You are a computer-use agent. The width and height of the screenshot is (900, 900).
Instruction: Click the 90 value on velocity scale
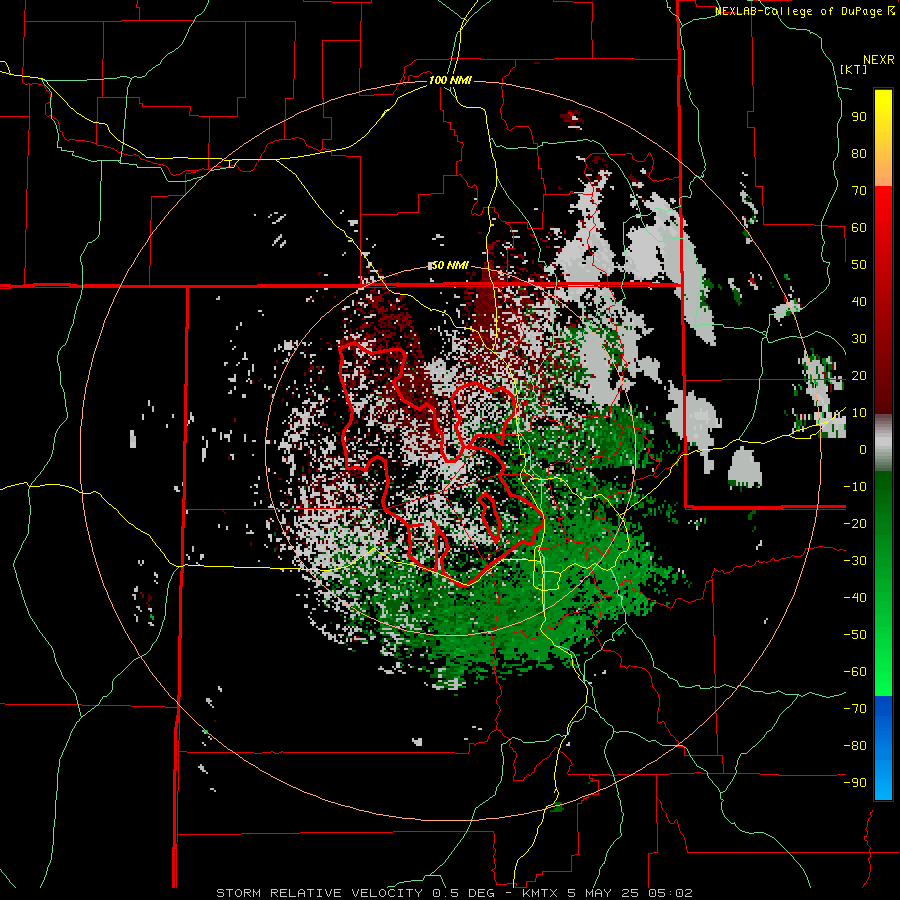pyautogui.click(x=859, y=117)
